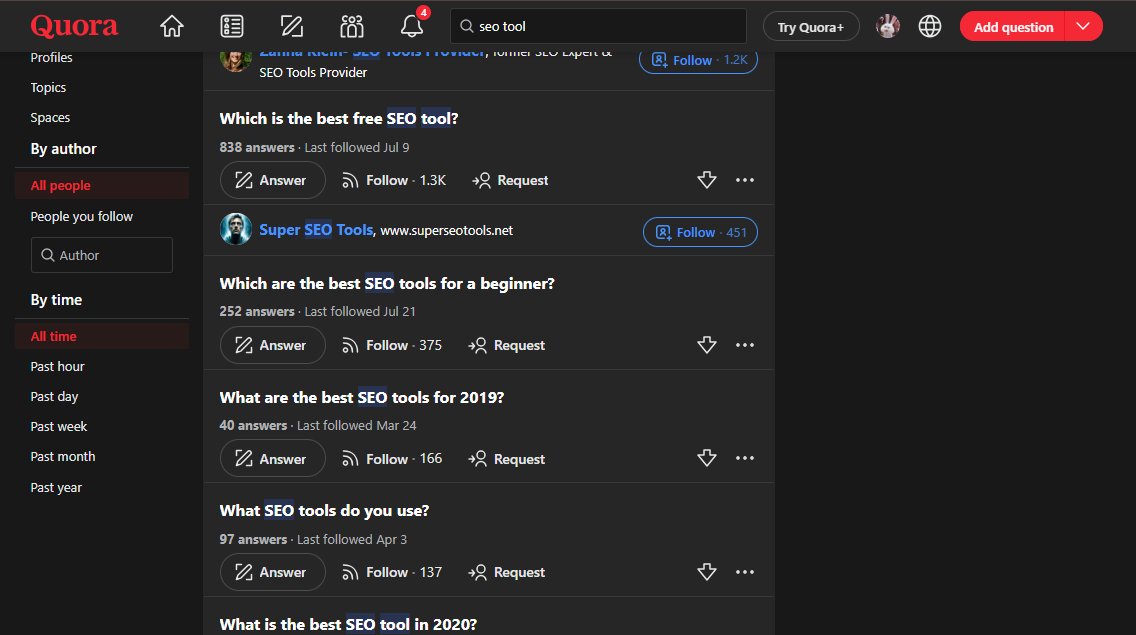Answer 'What SEO tools do you use?'
The height and width of the screenshot is (635, 1136).
pyautogui.click(x=272, y=572)
